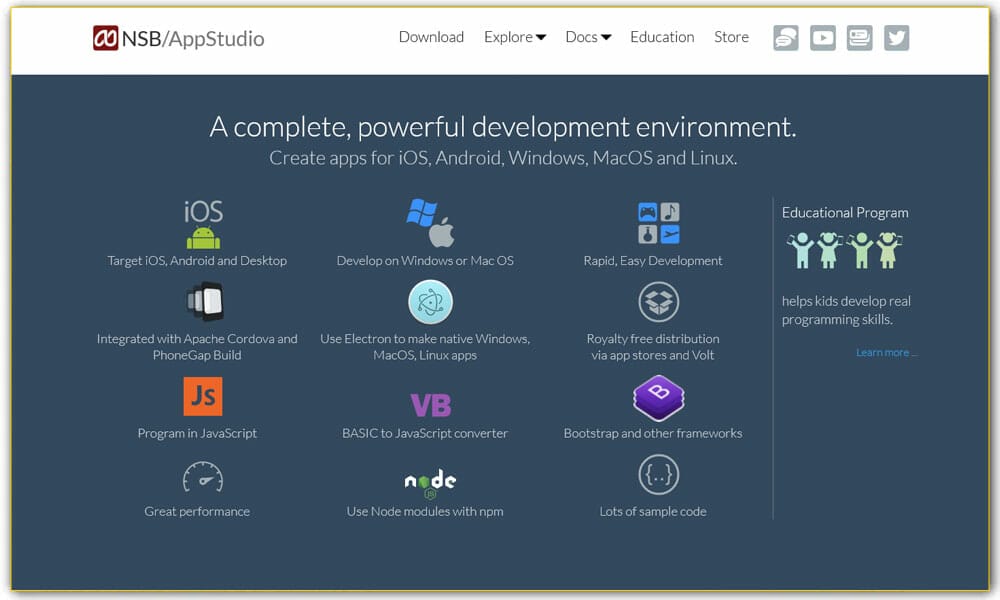The width and height of the screenshot is (1000, 600).
Task: Open the Explore dropdown menu
Action: (509, 37)
